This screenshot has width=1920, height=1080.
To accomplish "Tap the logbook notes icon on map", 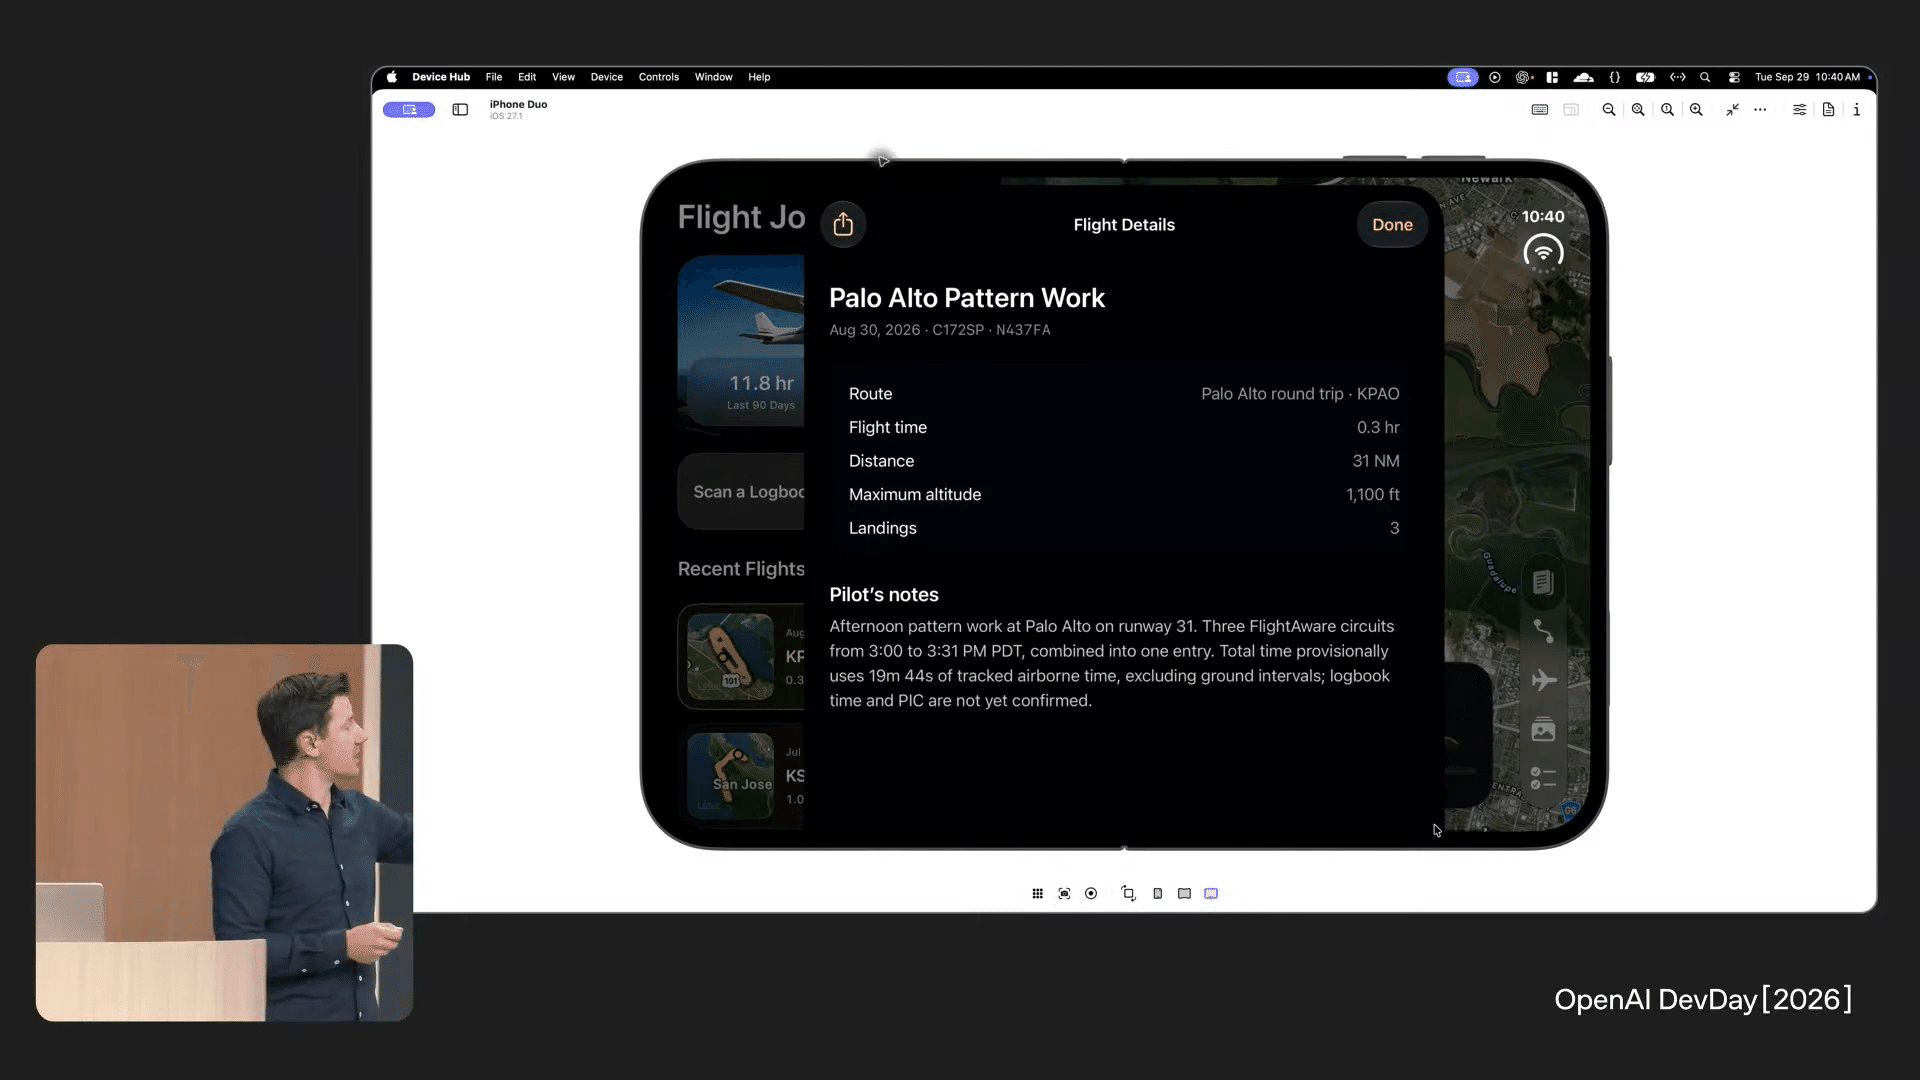I will (x=1543, y=582).
